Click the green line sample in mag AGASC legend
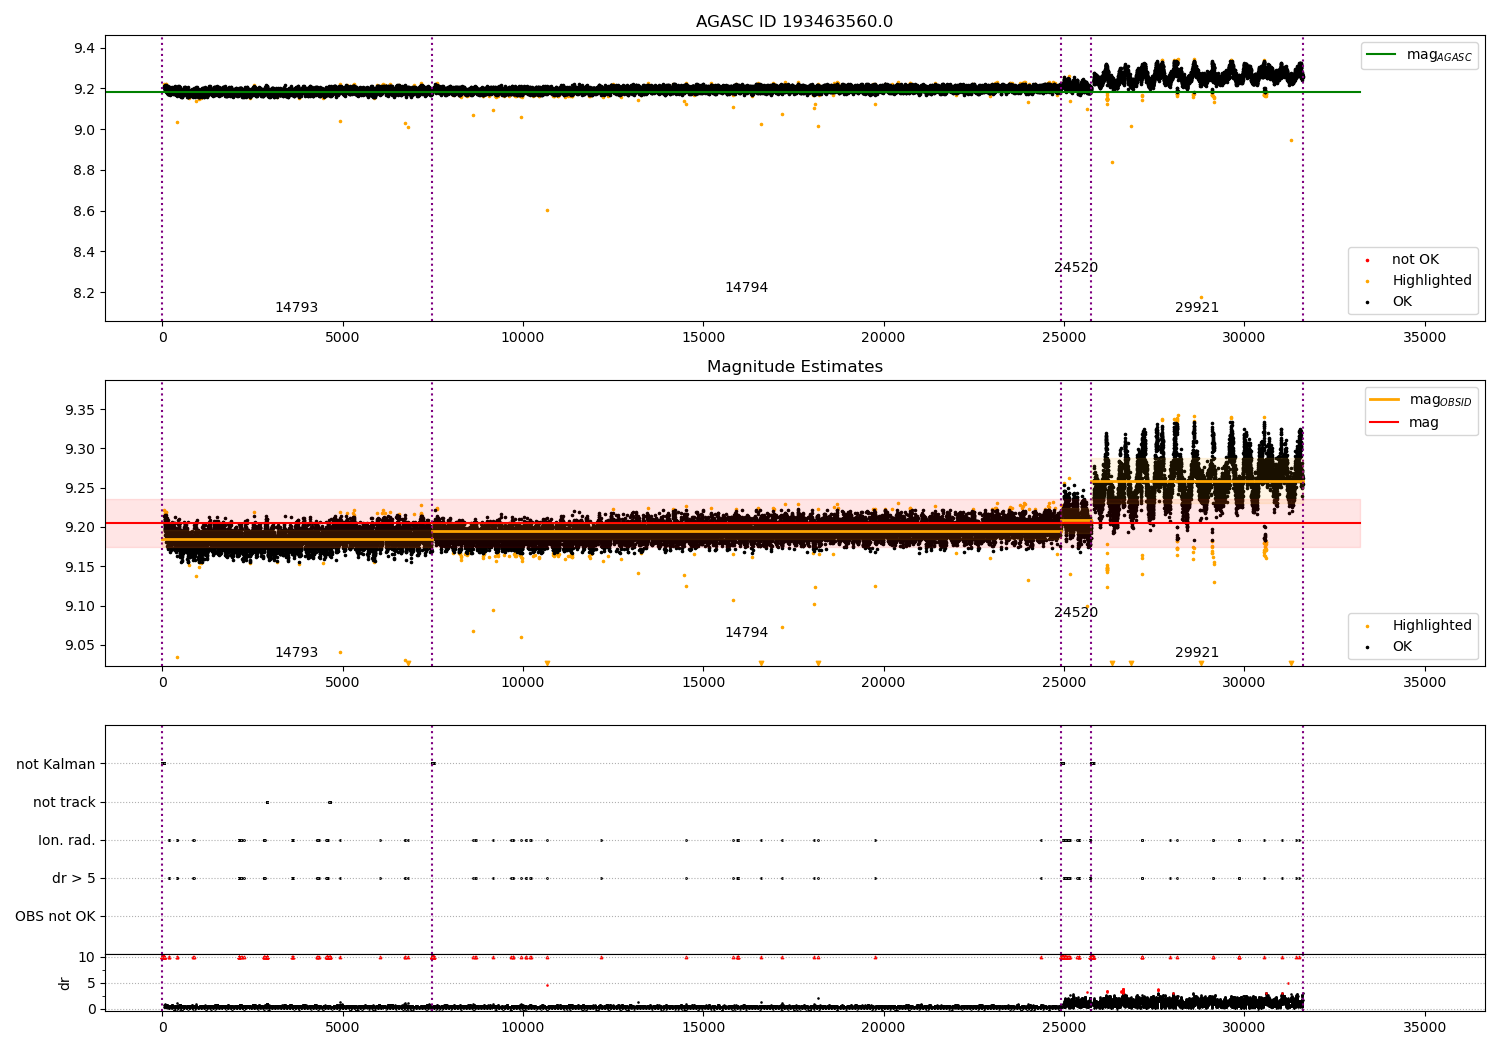 point(1382,55)
